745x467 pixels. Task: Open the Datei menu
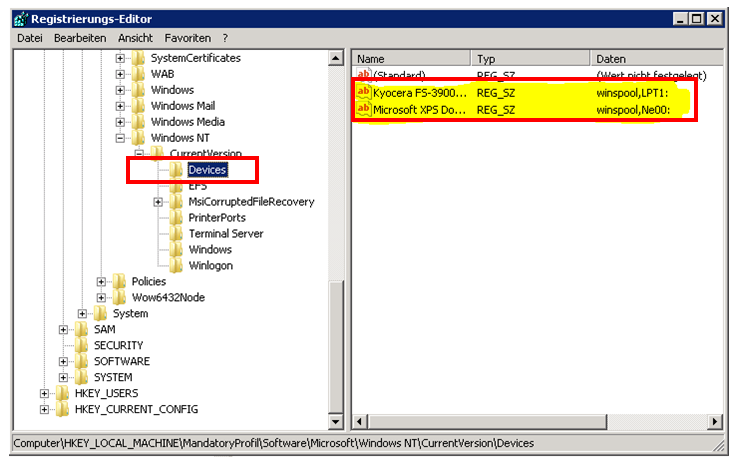click(x=30, y=38)
